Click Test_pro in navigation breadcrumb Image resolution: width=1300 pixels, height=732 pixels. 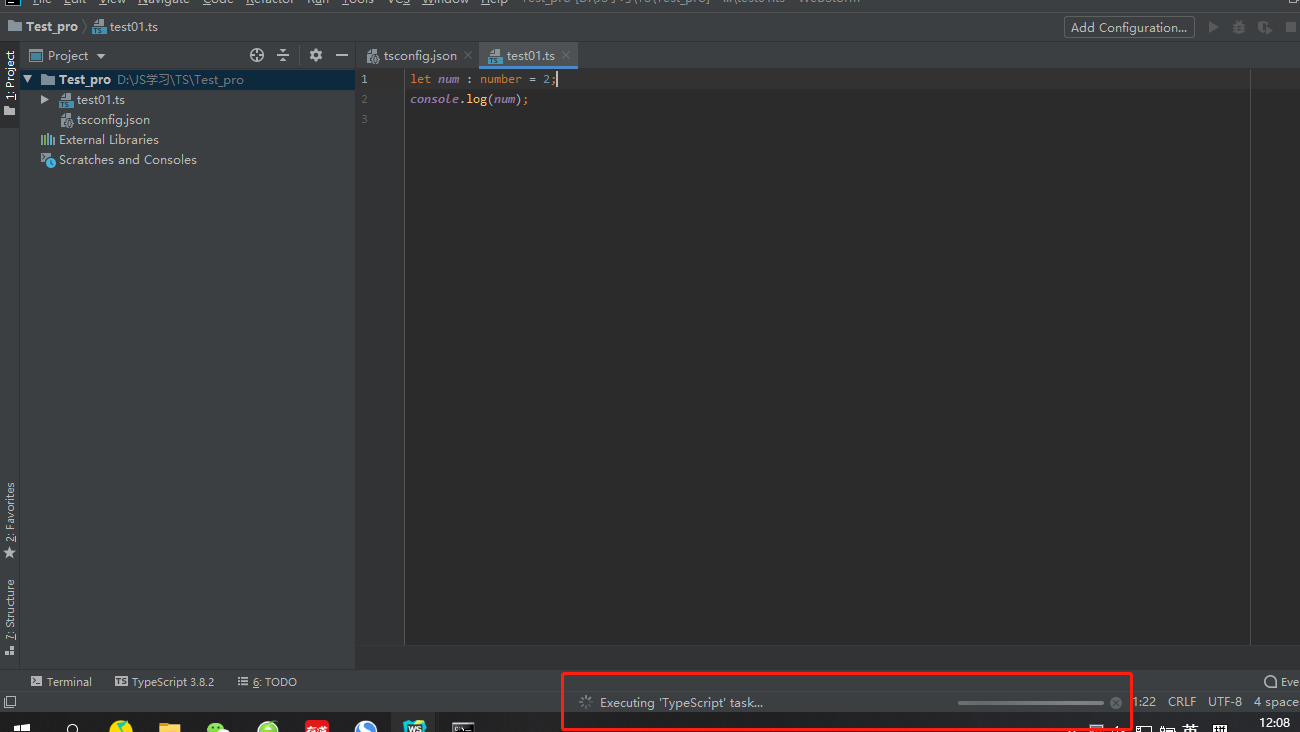[x=43, y=27]
